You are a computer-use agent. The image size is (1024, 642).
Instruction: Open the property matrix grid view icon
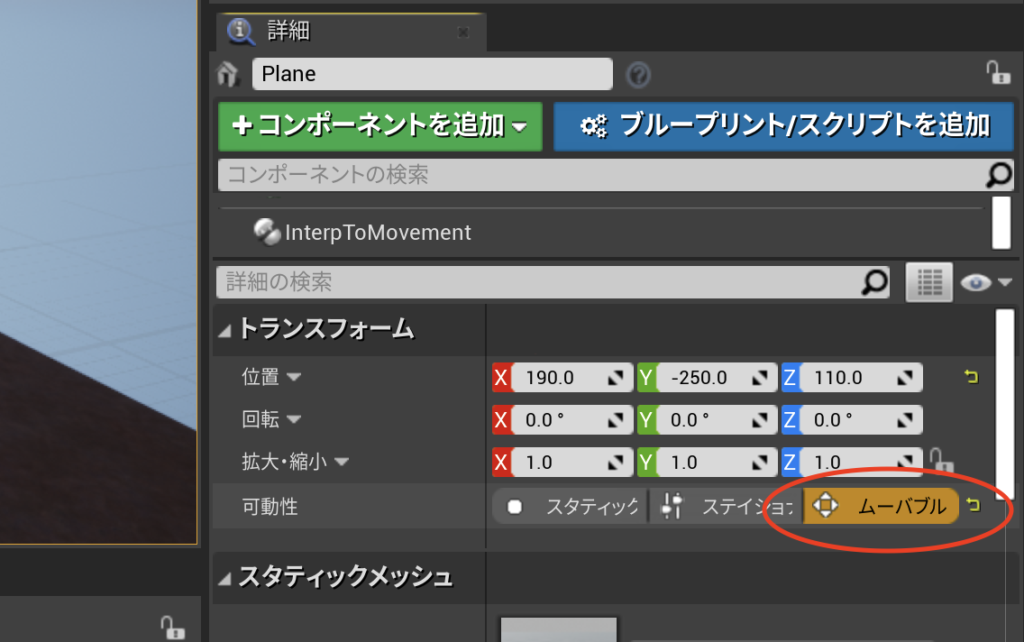(x=929, y=283)
